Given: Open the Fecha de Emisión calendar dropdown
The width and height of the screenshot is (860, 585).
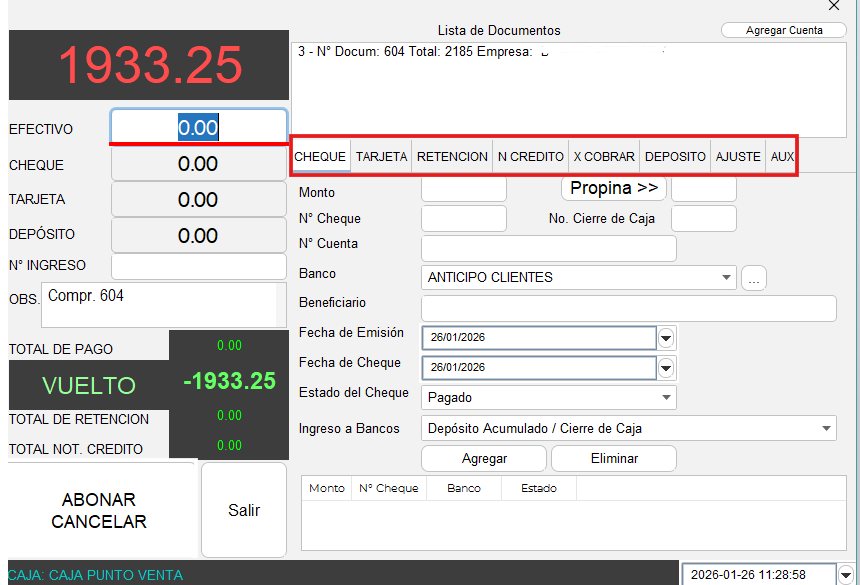Looking at the screenshot, I should [x=666, y=338].
